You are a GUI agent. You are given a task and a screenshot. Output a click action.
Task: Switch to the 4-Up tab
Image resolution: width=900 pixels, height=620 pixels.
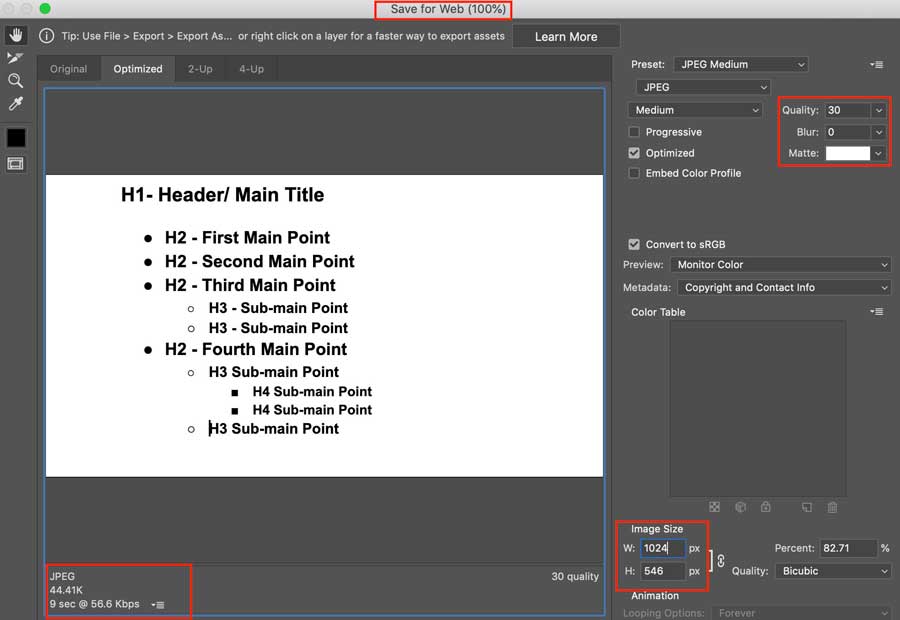coord(251,69)
